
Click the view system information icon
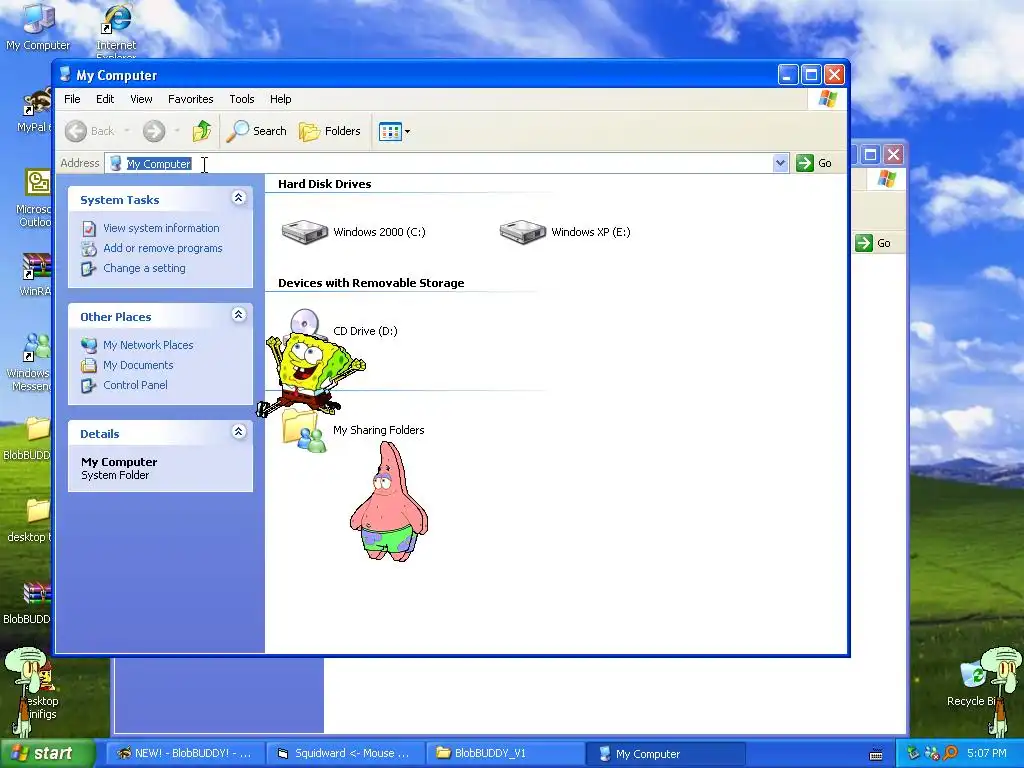point(89,229)
